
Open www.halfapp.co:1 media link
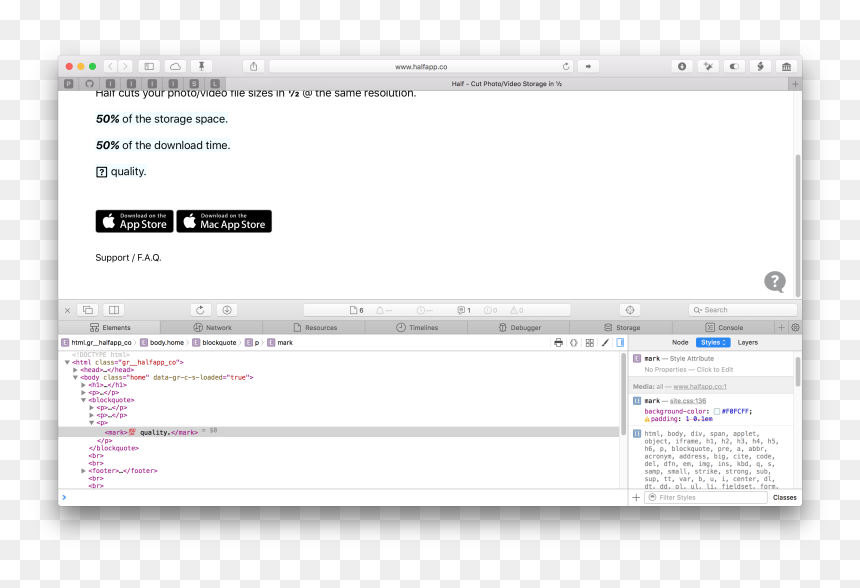click(700, 387)
